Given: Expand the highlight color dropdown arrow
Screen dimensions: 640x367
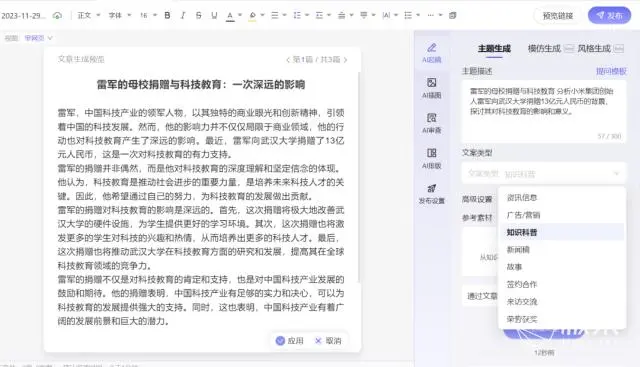Looking at the screenshot, I should 262,16.
